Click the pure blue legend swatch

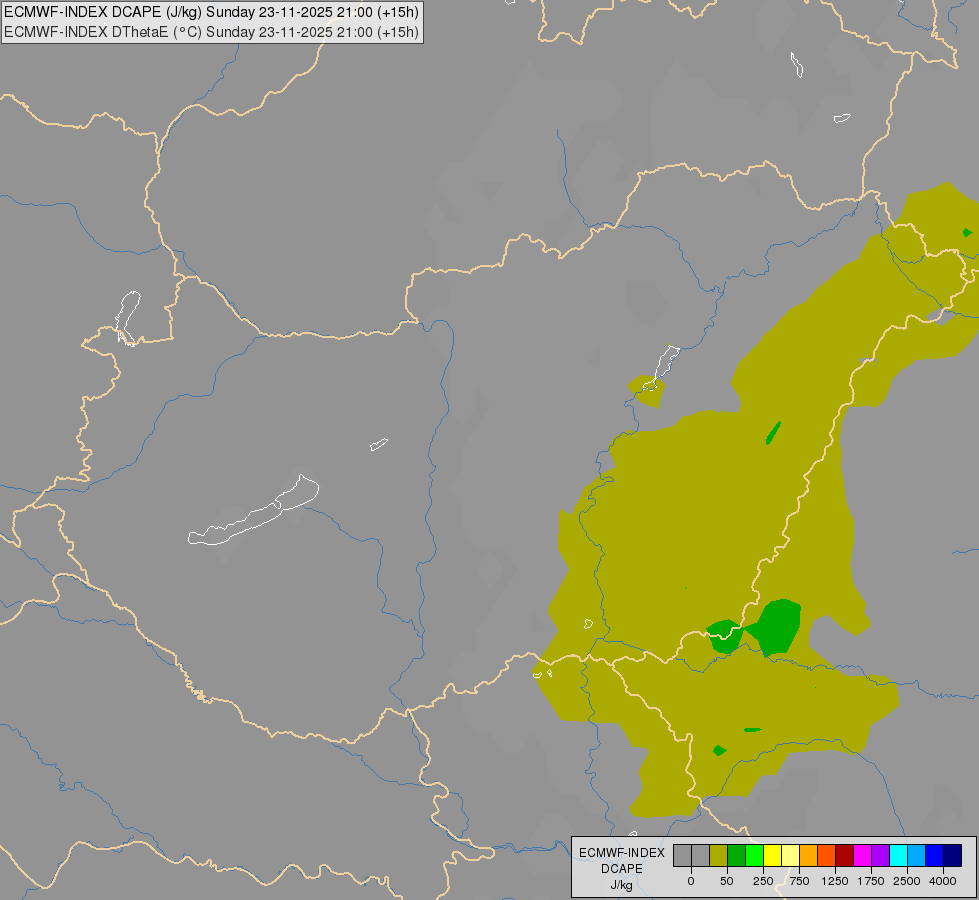click(x=935, y=856)
